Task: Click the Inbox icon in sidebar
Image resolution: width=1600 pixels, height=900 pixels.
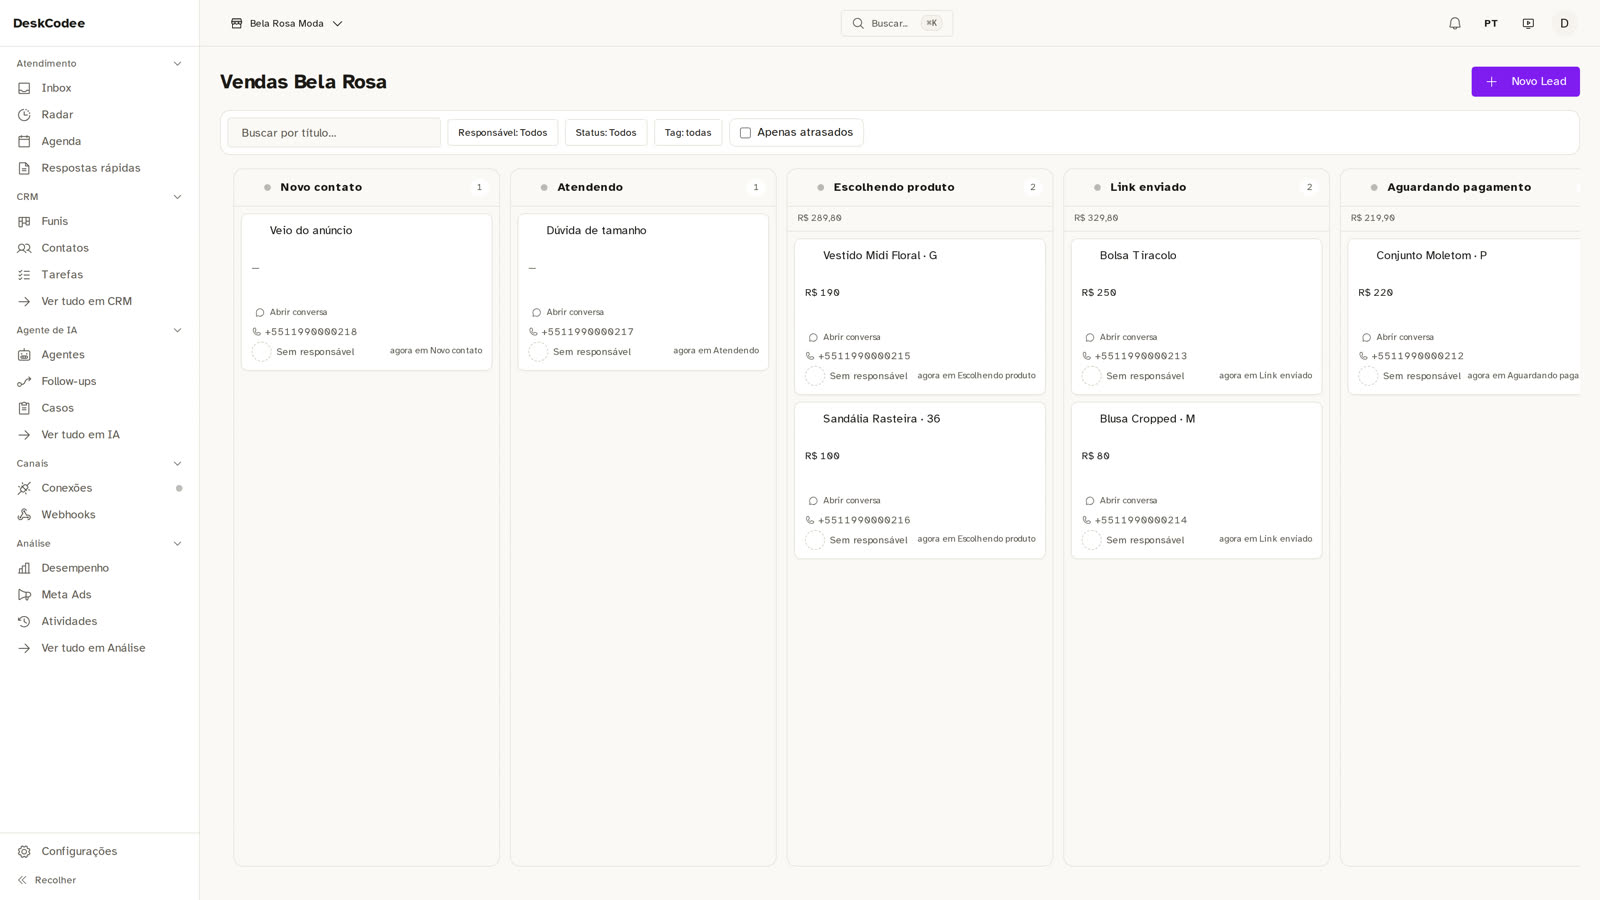Action: tap(24, 88)
